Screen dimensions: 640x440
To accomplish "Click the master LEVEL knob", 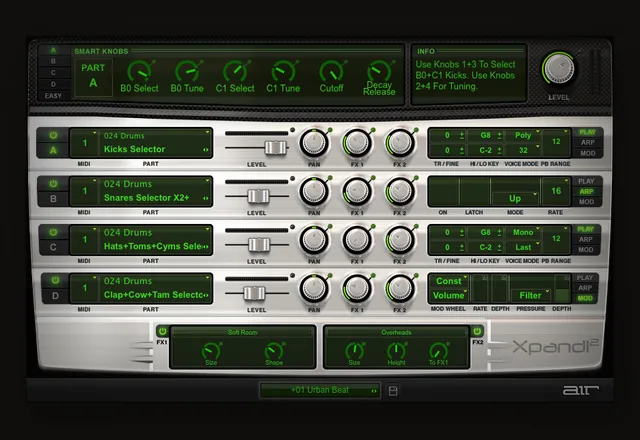I will tap(559, 68).
